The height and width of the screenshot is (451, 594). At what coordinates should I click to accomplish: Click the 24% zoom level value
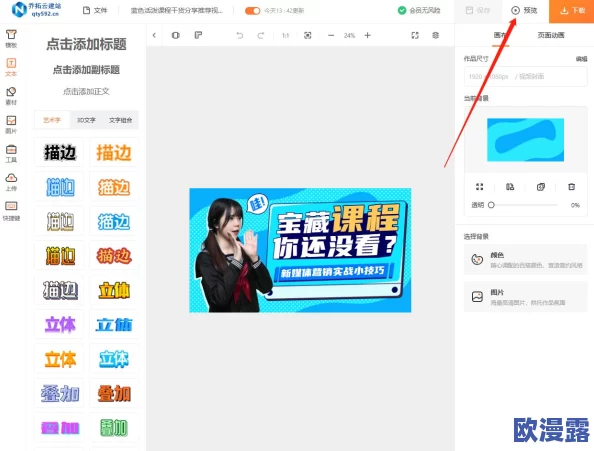tap(349, 36)
